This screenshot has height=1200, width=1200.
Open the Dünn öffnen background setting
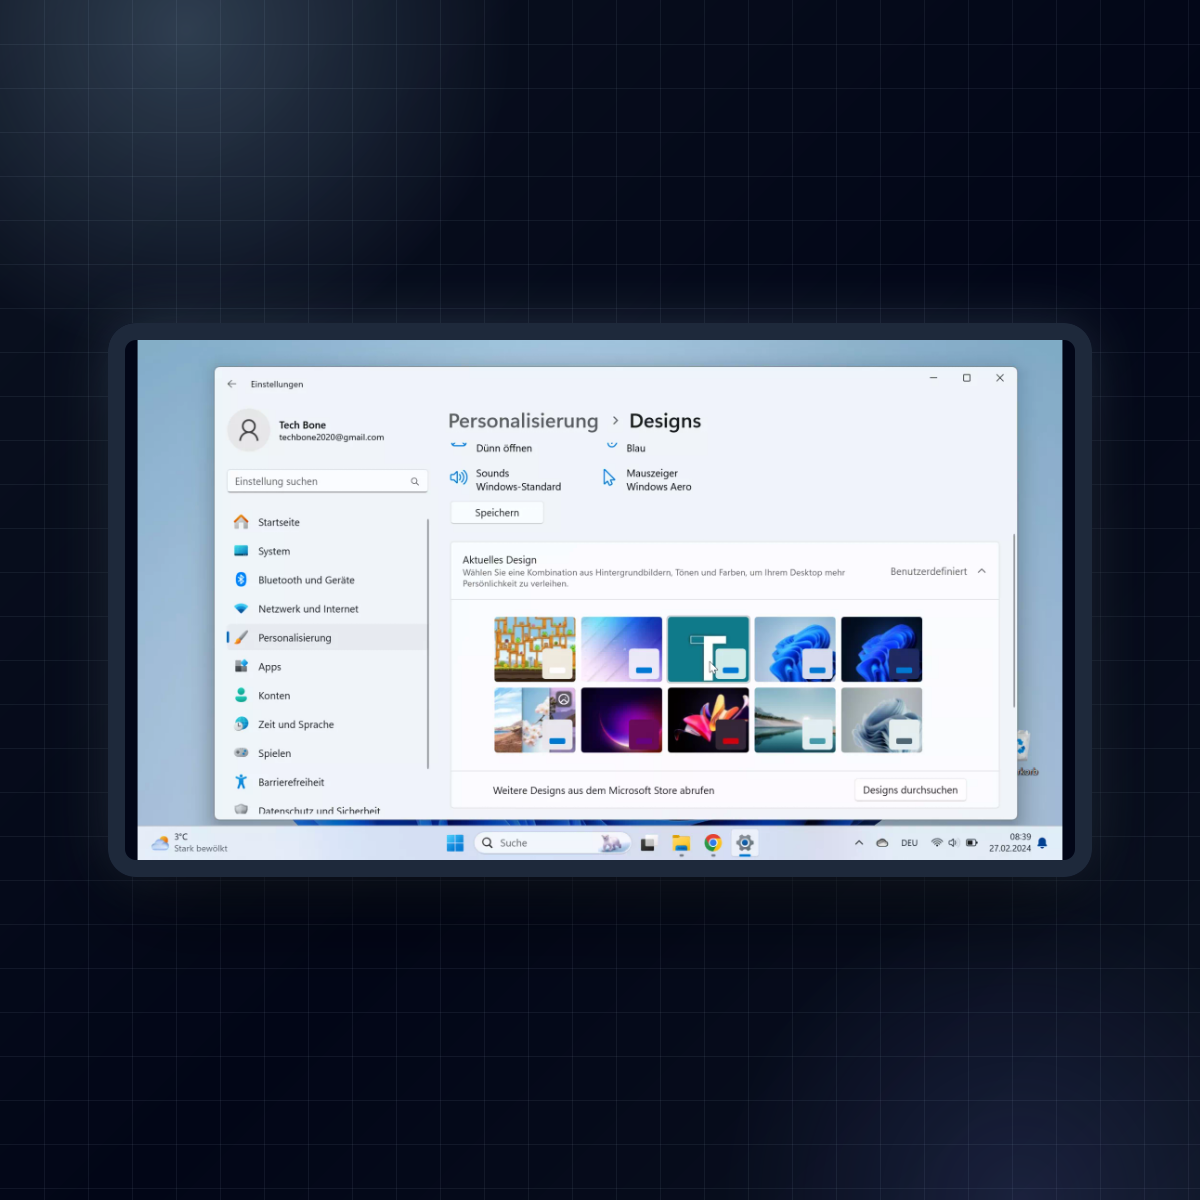[x=492, y=447]
